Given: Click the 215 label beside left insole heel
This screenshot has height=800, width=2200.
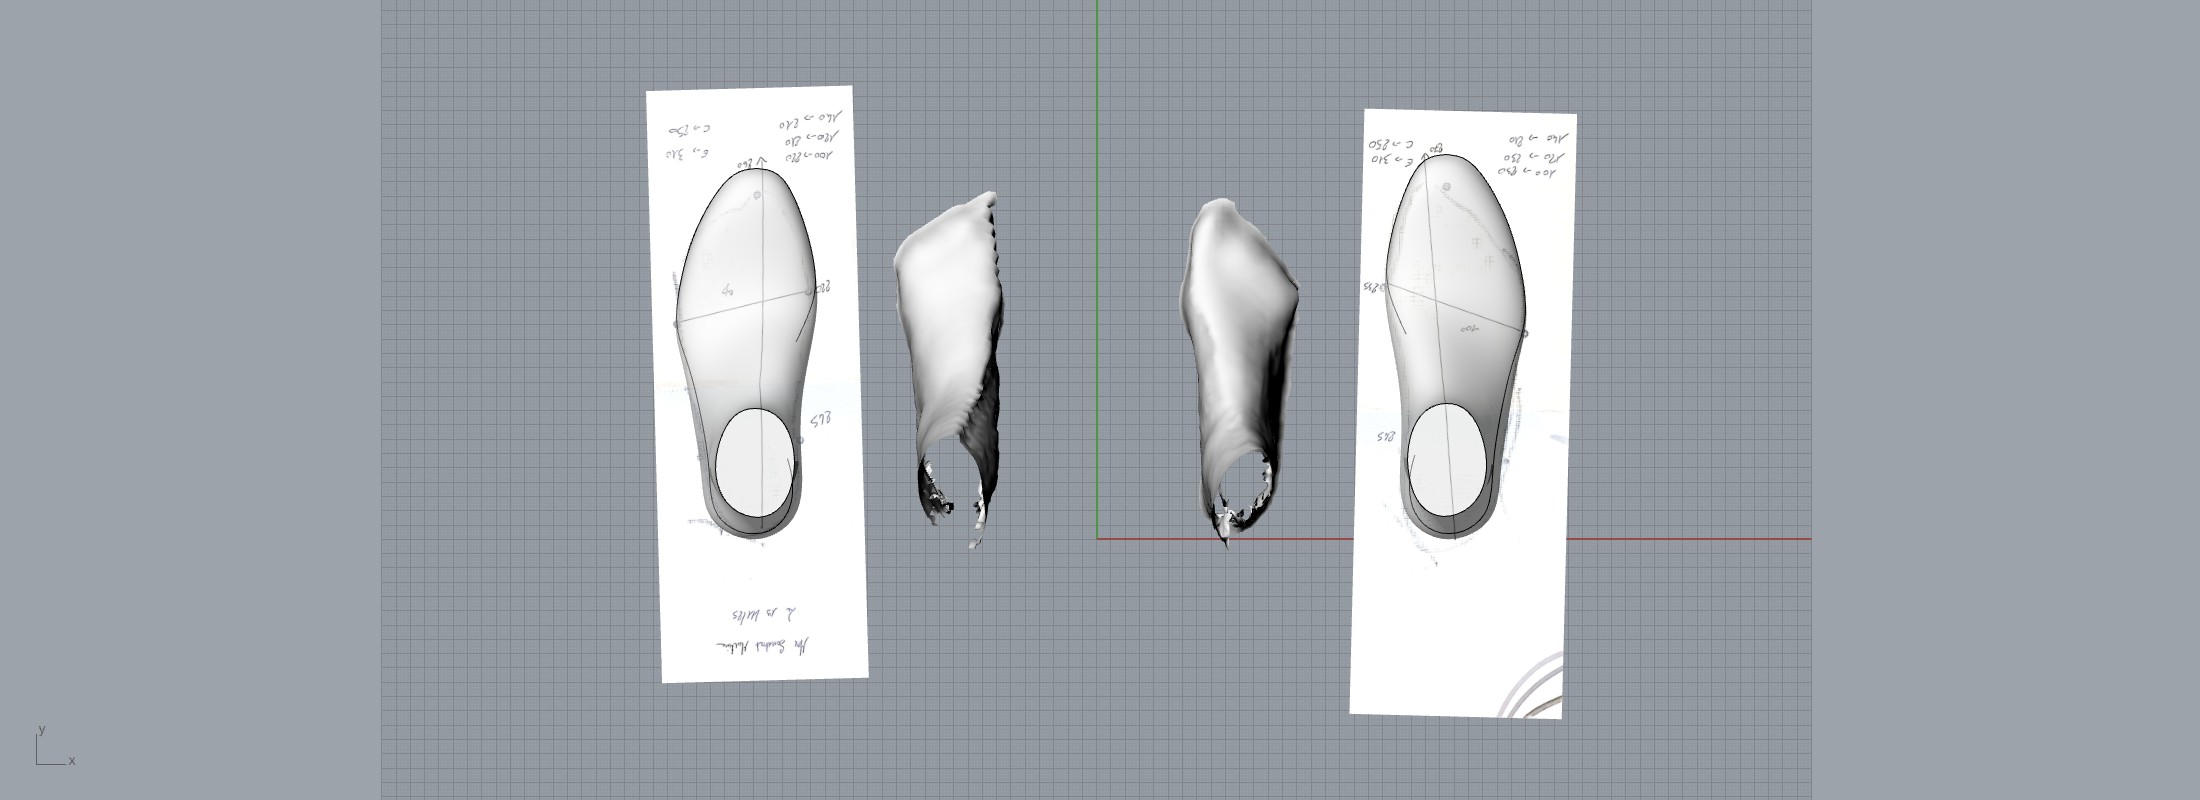Looking at the screenshot, I should click(x=820, y=421).
